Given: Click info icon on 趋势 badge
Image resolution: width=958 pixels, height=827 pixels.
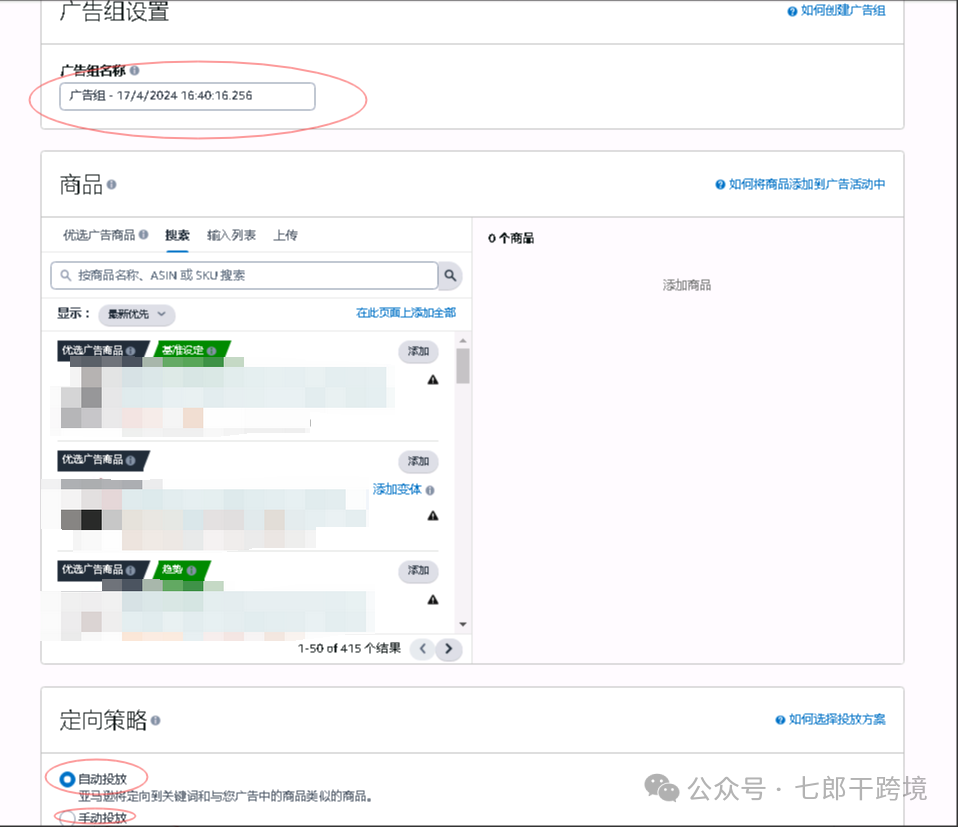Looking at the screenshot, I should click(x=191, y=570).
